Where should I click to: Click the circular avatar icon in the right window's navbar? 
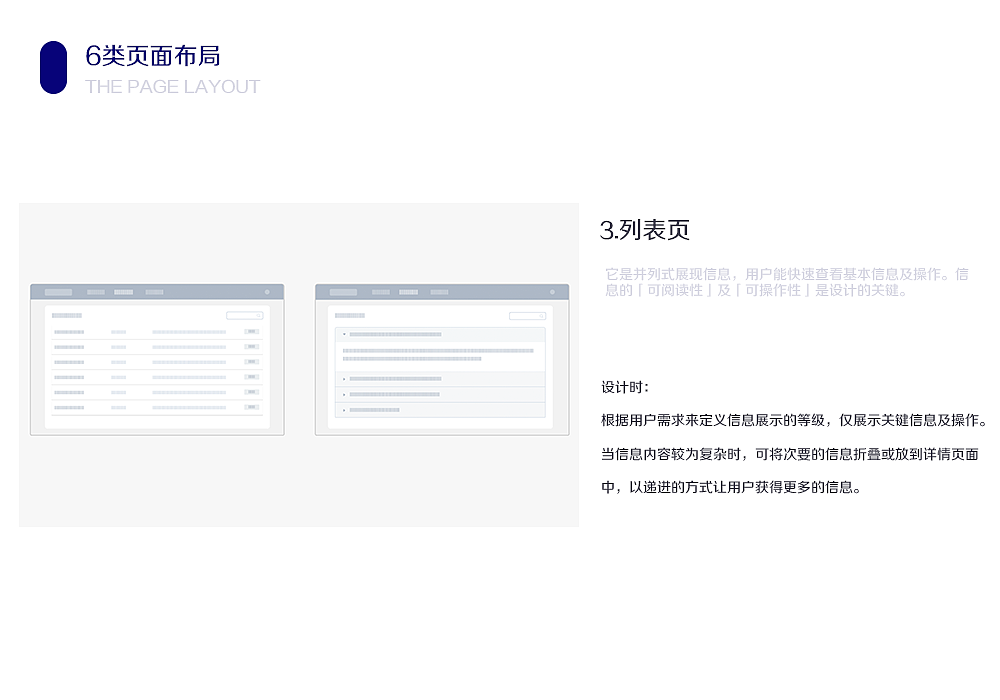point(552,292)
